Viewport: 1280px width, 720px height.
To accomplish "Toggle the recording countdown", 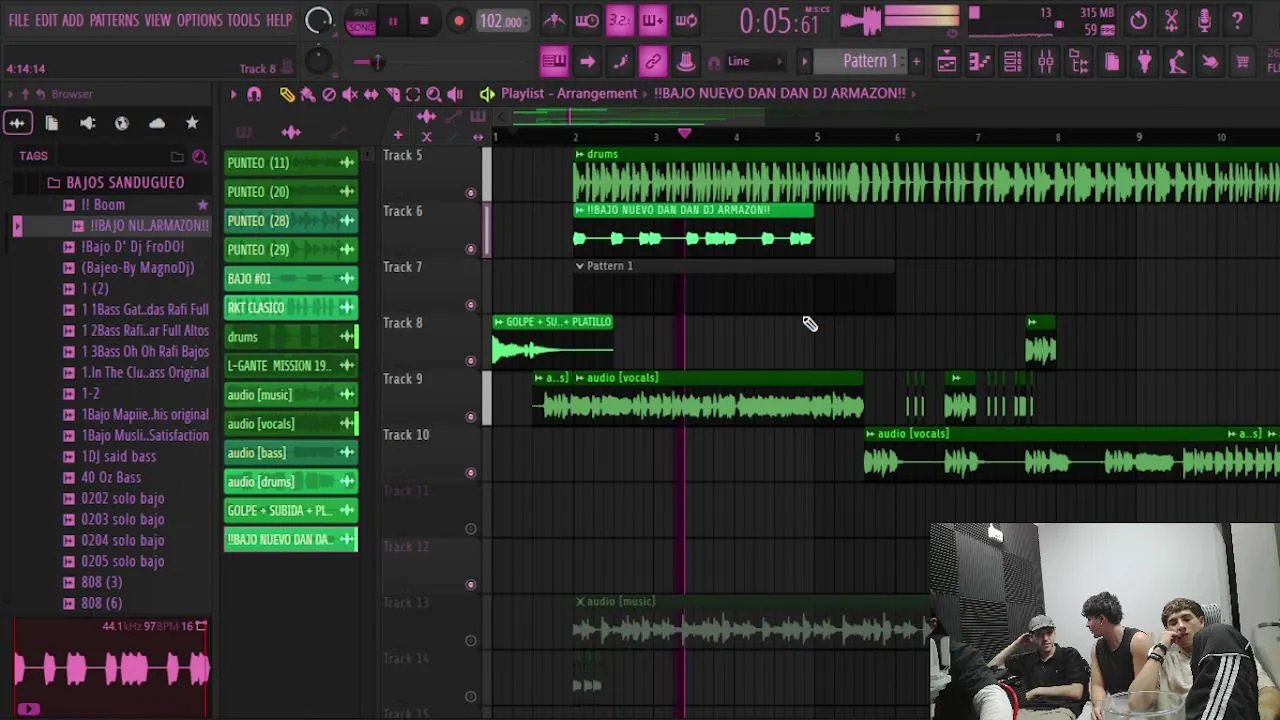I will coord(620,20).
